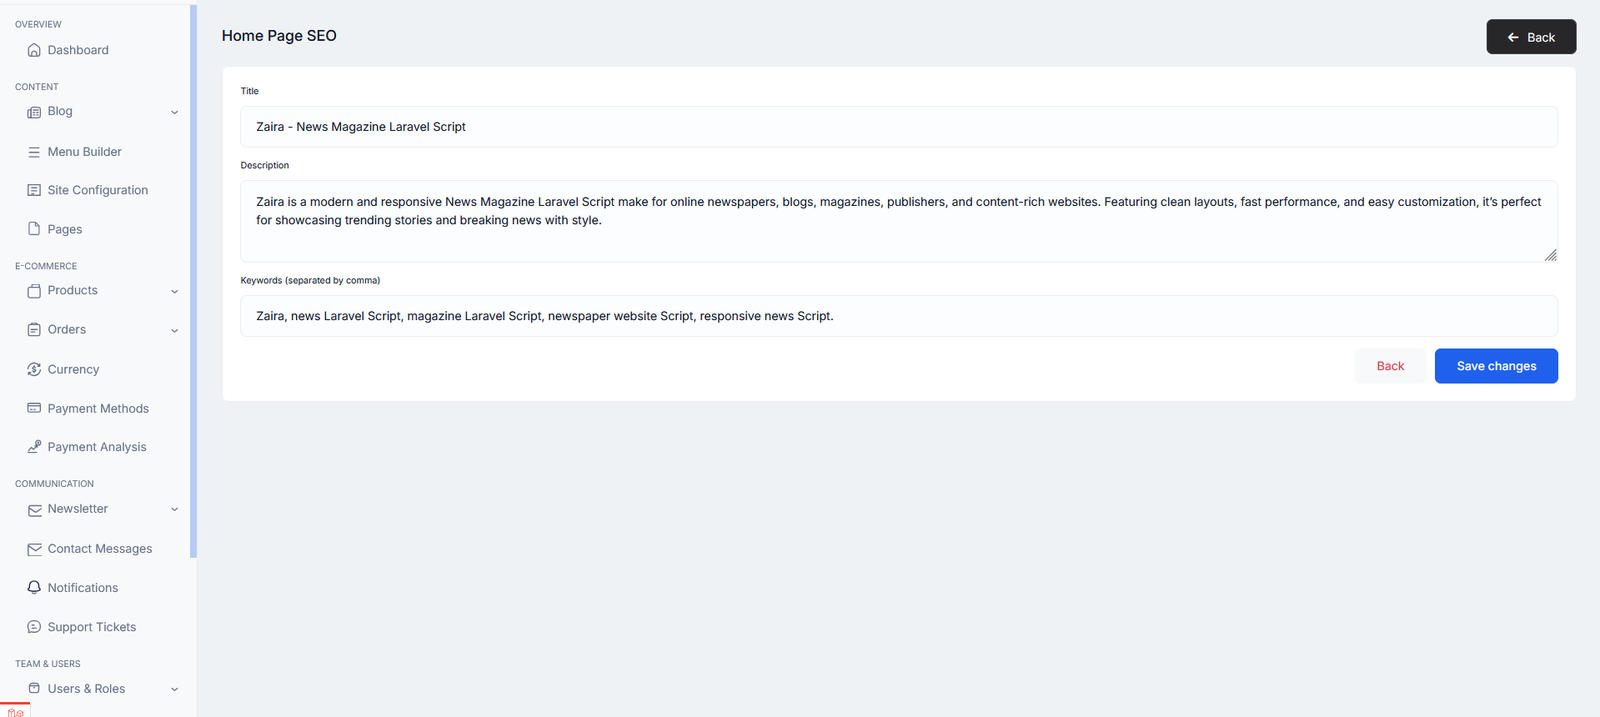
Task: Expand the Orders submenu chevron
Action: click(x=175, y=331)
